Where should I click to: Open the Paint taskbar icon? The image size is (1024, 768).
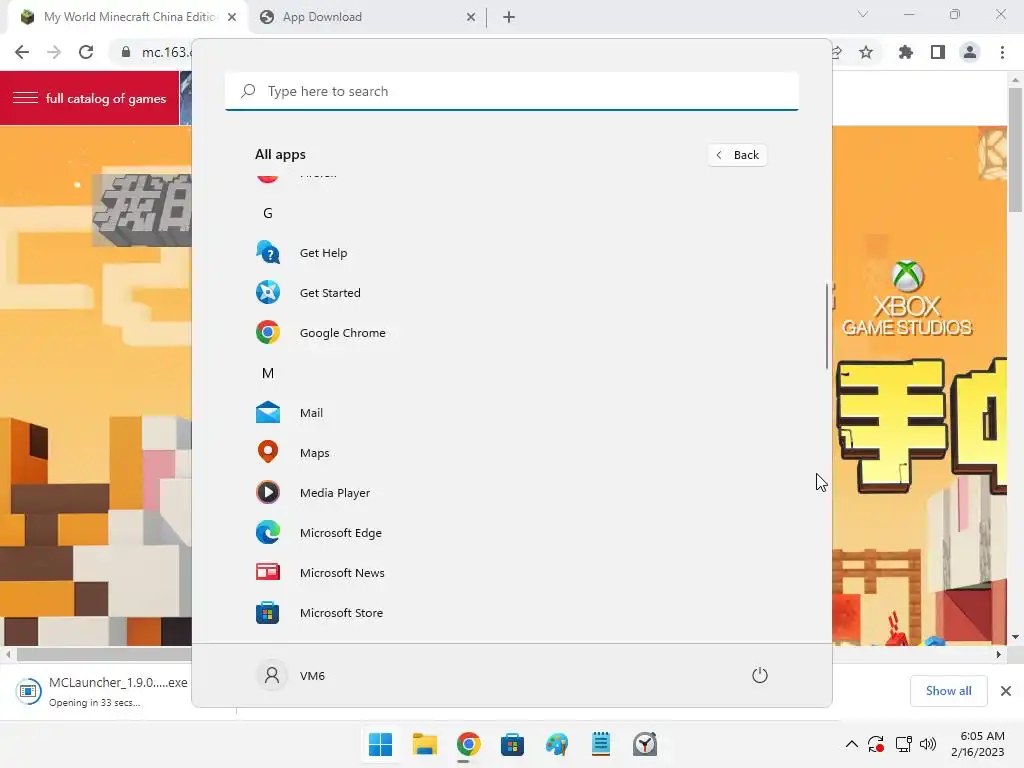click(x=556, y=744)
